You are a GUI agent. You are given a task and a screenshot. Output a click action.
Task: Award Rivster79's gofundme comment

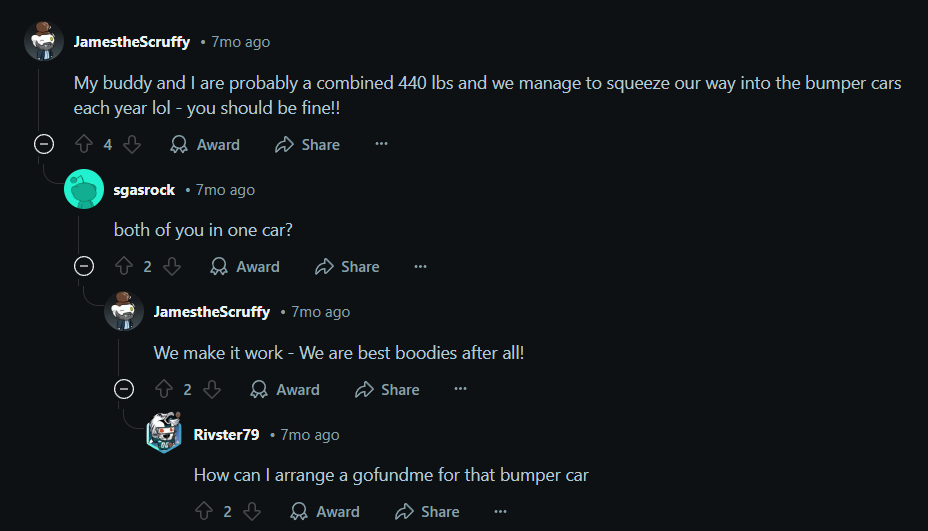pos(325,511)
